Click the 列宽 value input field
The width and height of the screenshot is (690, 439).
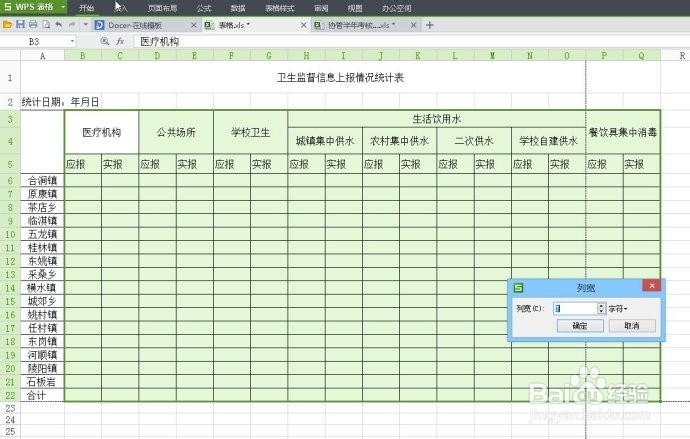575,309
